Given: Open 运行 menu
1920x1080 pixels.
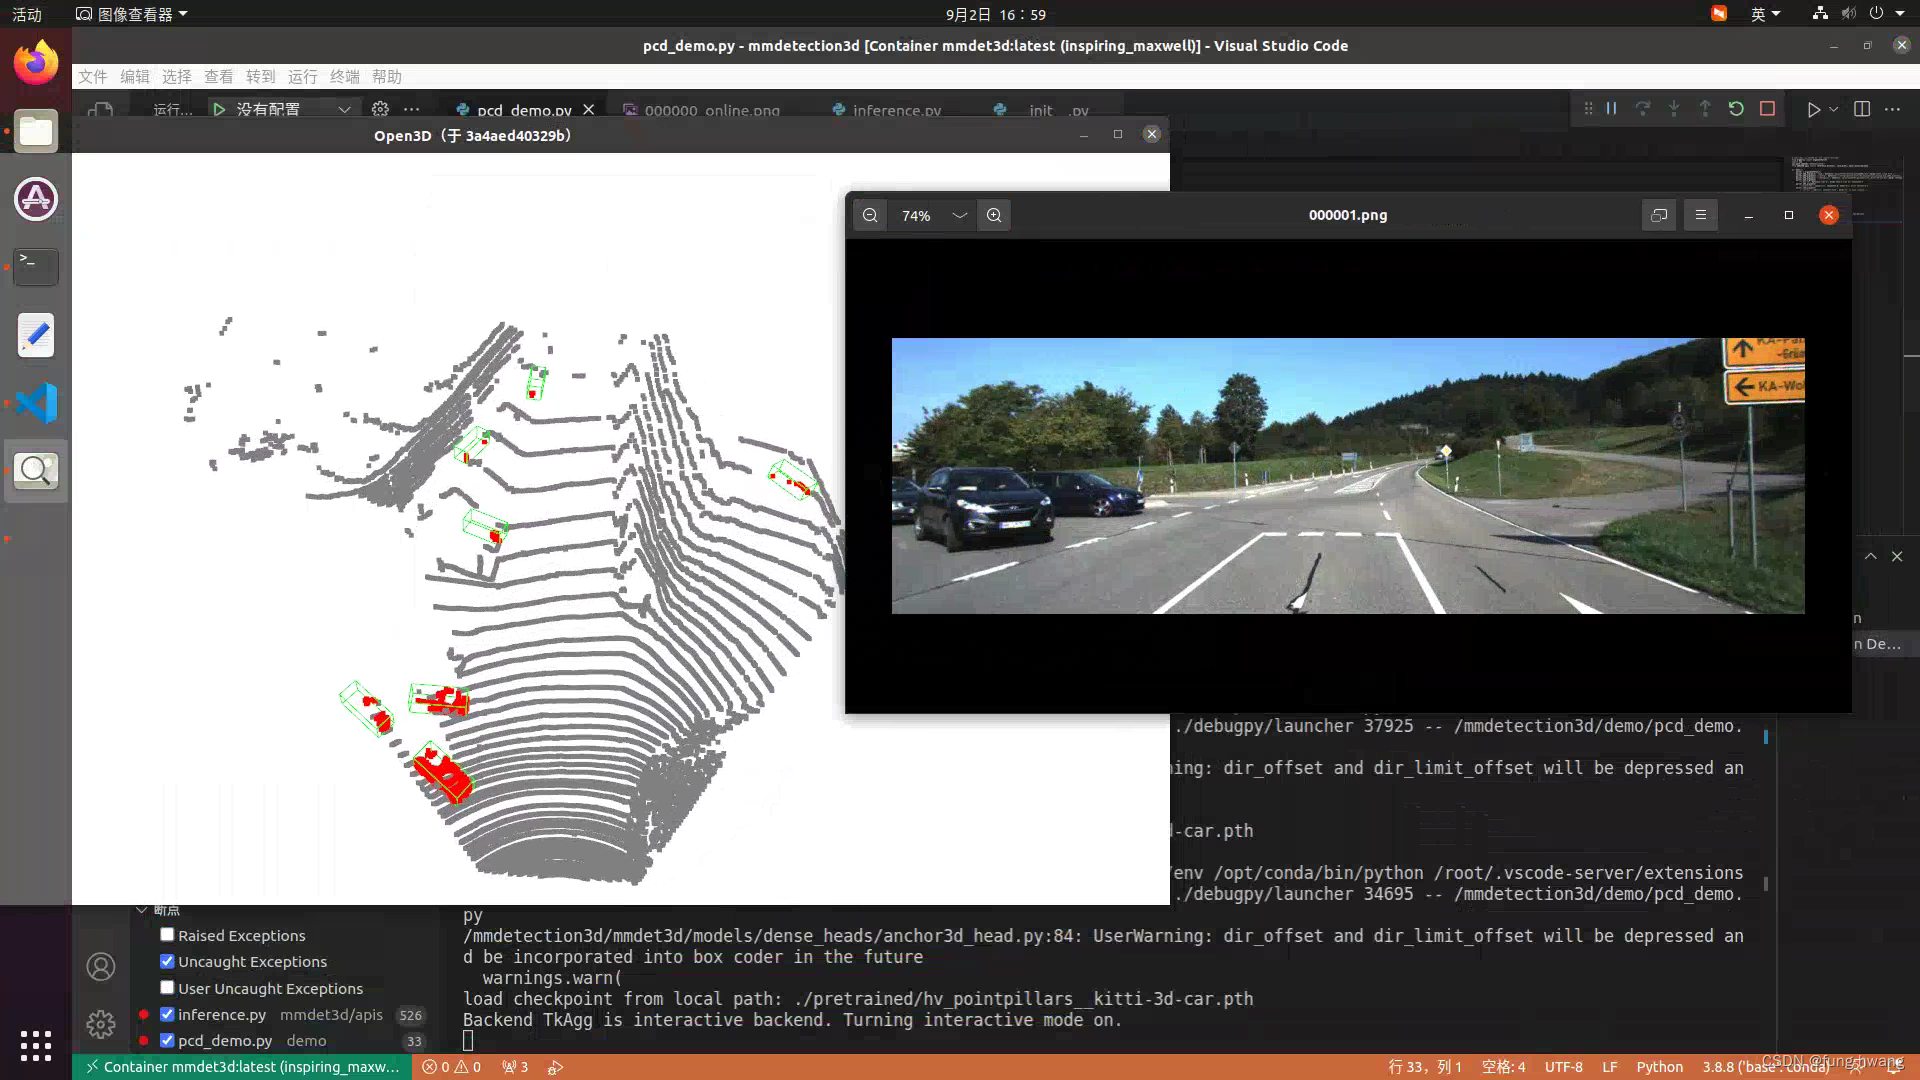Looking at the screenshot, I should click(303, 77).
